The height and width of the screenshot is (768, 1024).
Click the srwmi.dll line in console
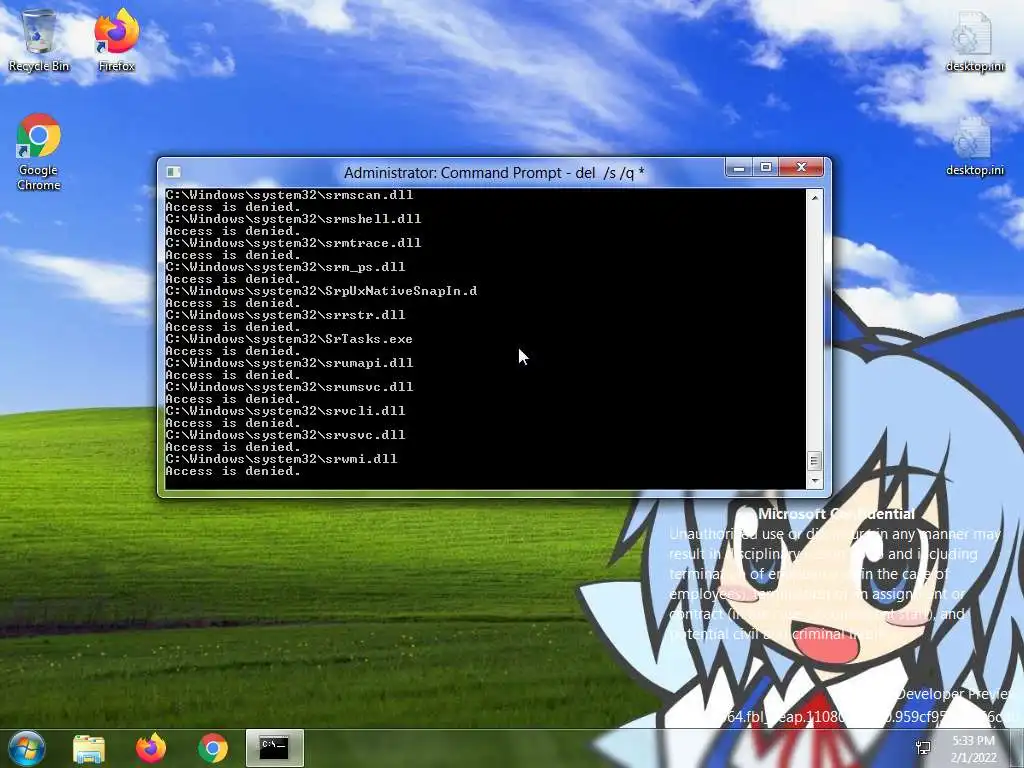click(281, 459)
